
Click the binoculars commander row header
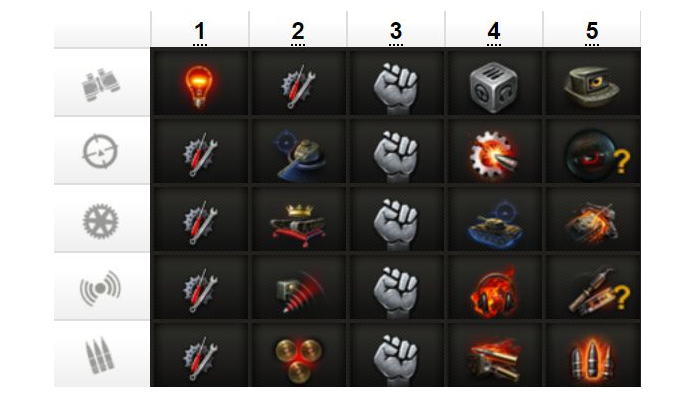[x=101, y=84]
